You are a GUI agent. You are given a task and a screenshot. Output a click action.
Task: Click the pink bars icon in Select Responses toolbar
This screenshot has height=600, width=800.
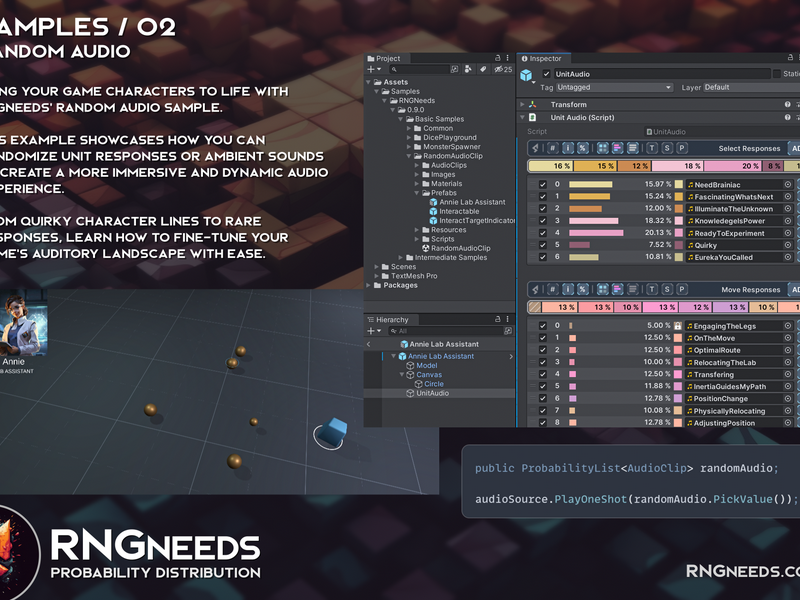point(617,148)
